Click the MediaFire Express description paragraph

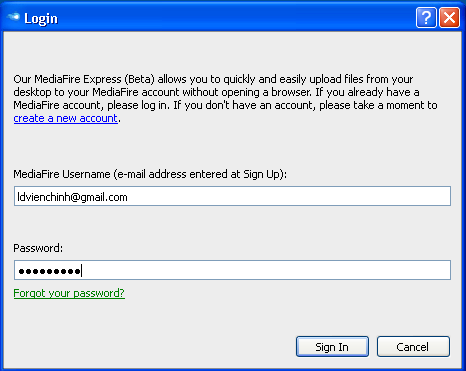(225, 99)
